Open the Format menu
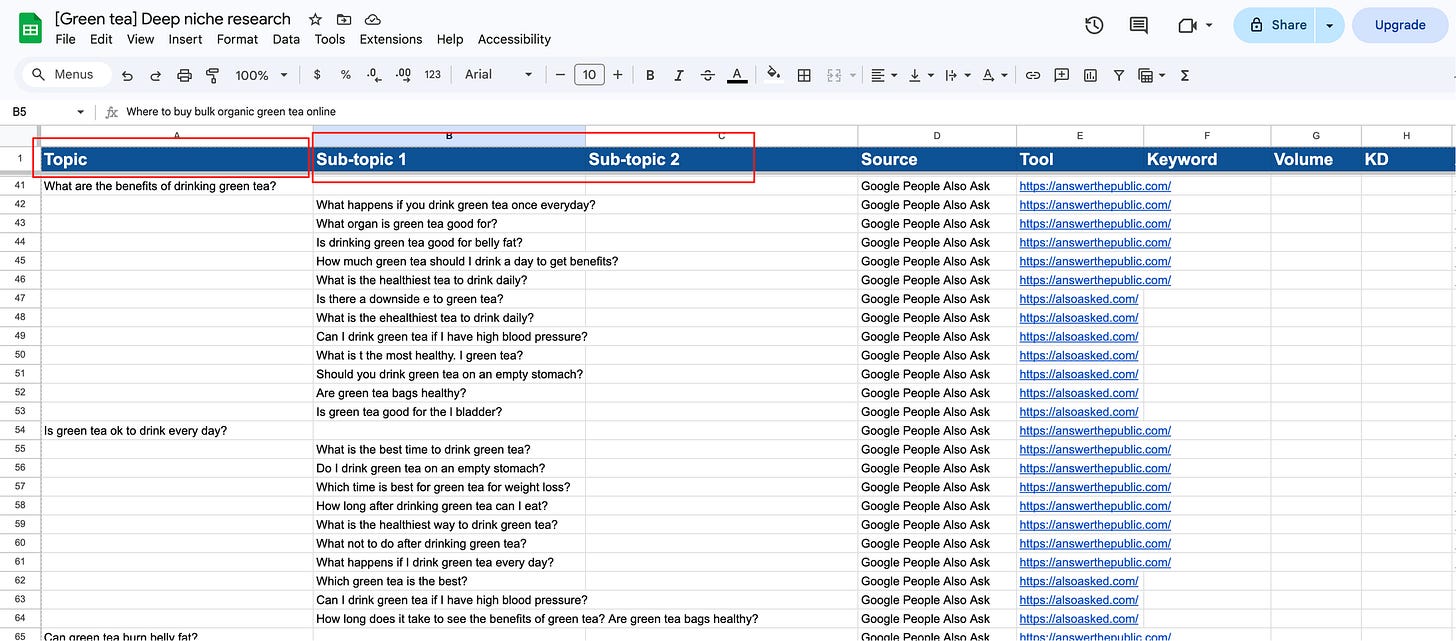This screenshot has width=1456, height=641. 238,39
